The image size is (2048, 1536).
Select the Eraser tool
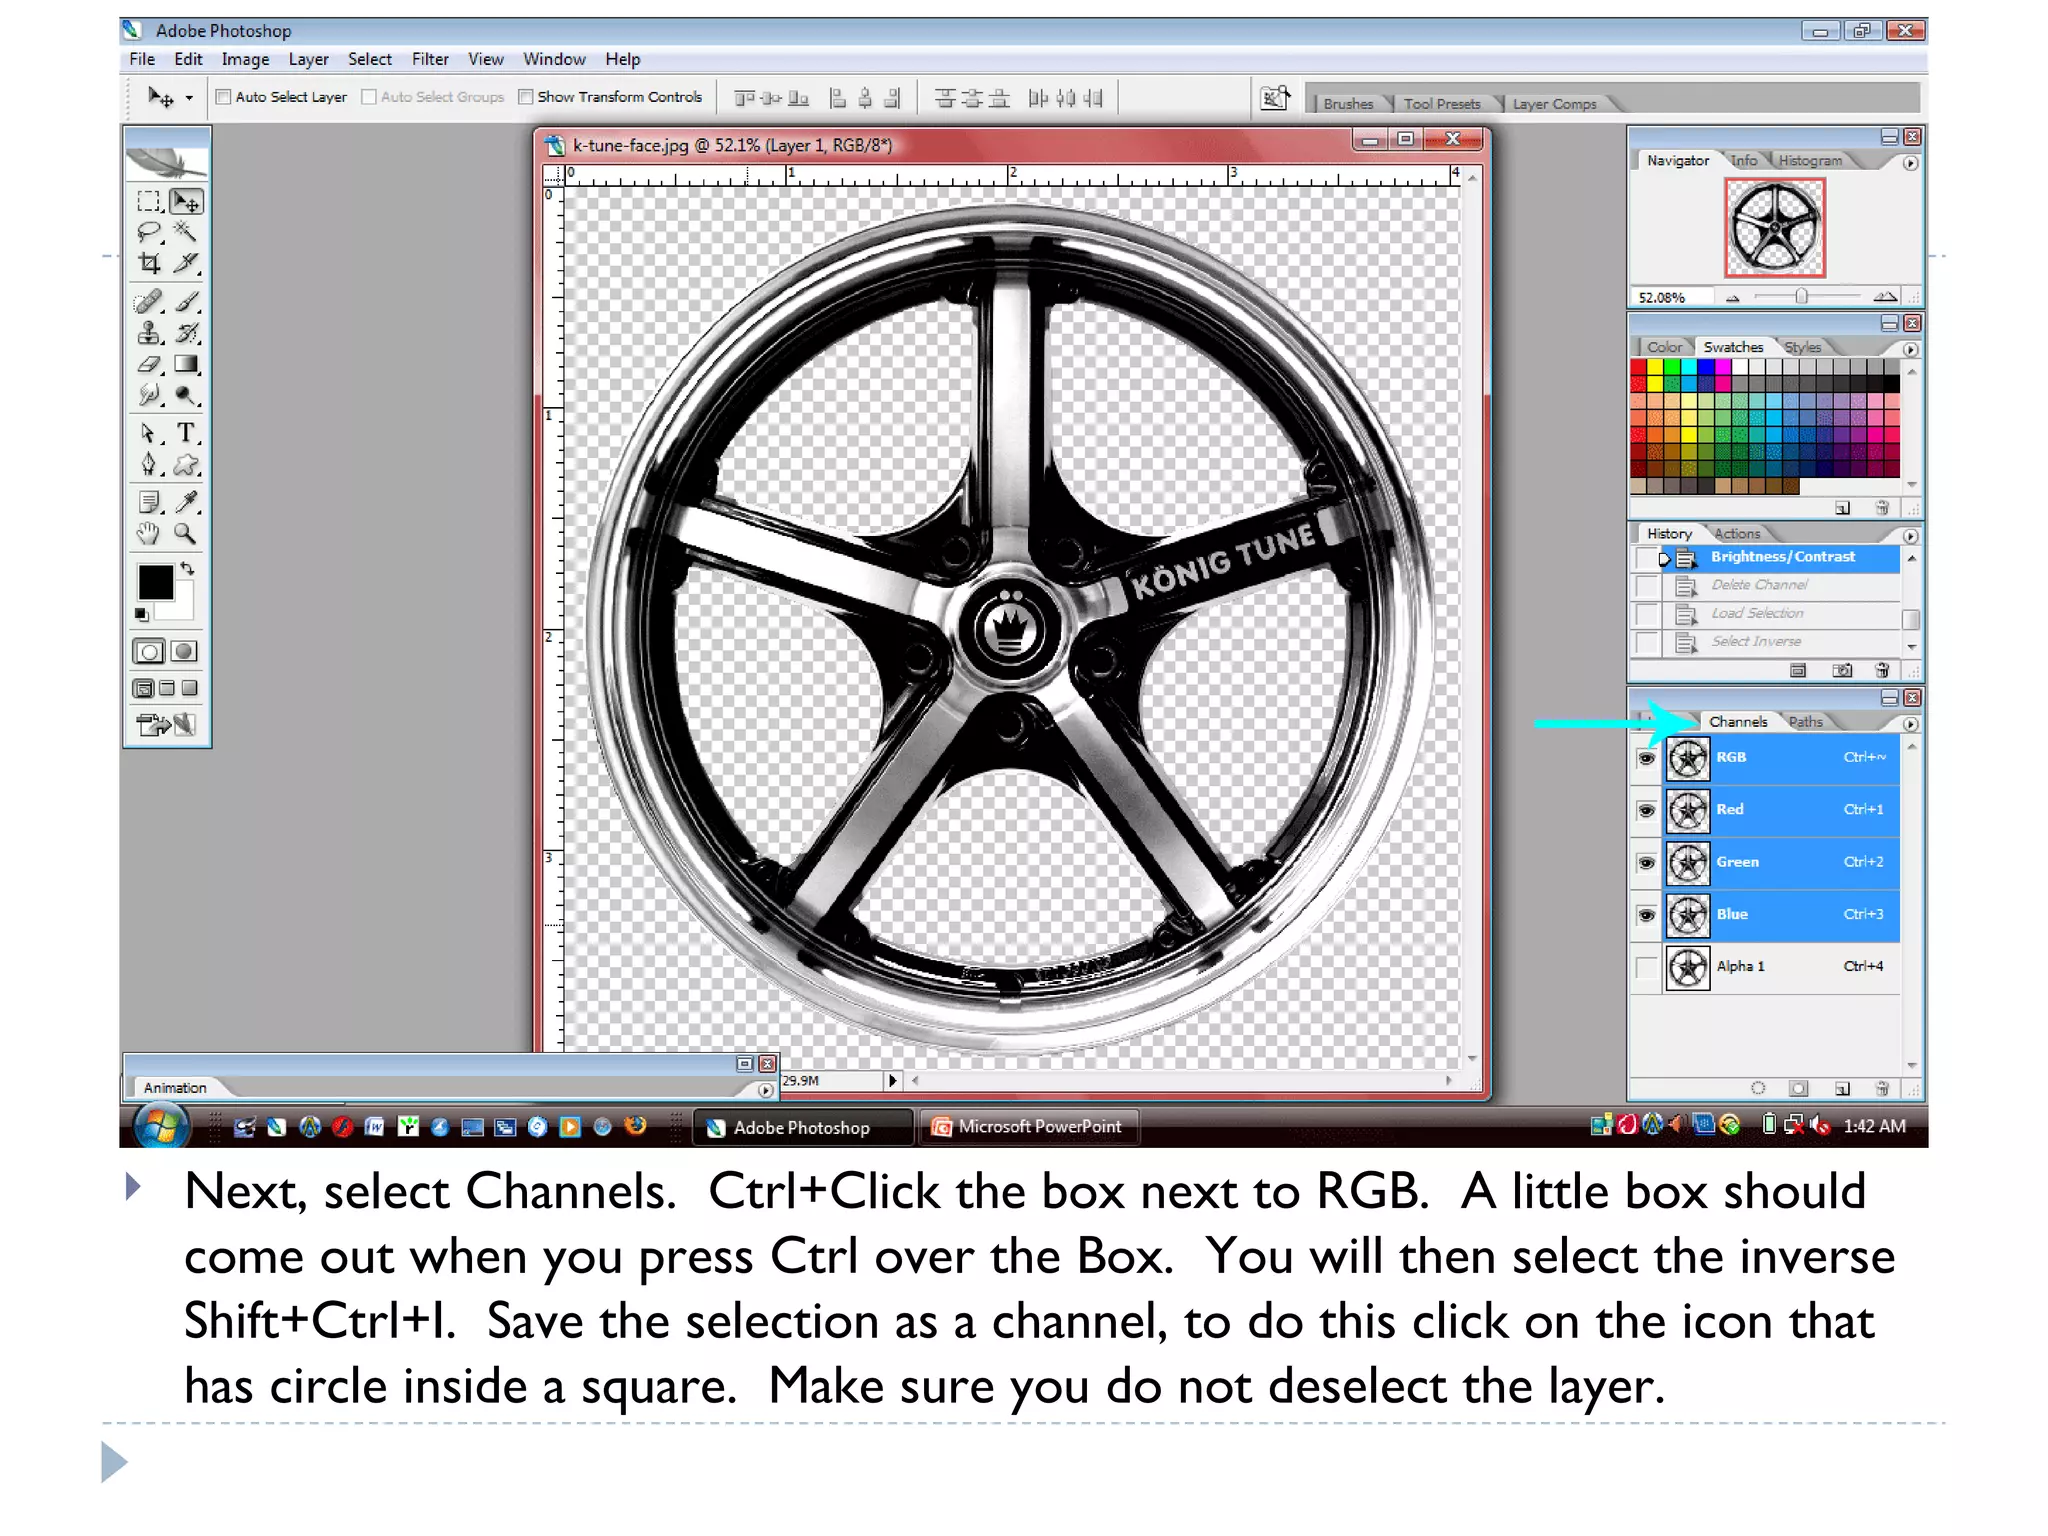[x=149, y=364]
